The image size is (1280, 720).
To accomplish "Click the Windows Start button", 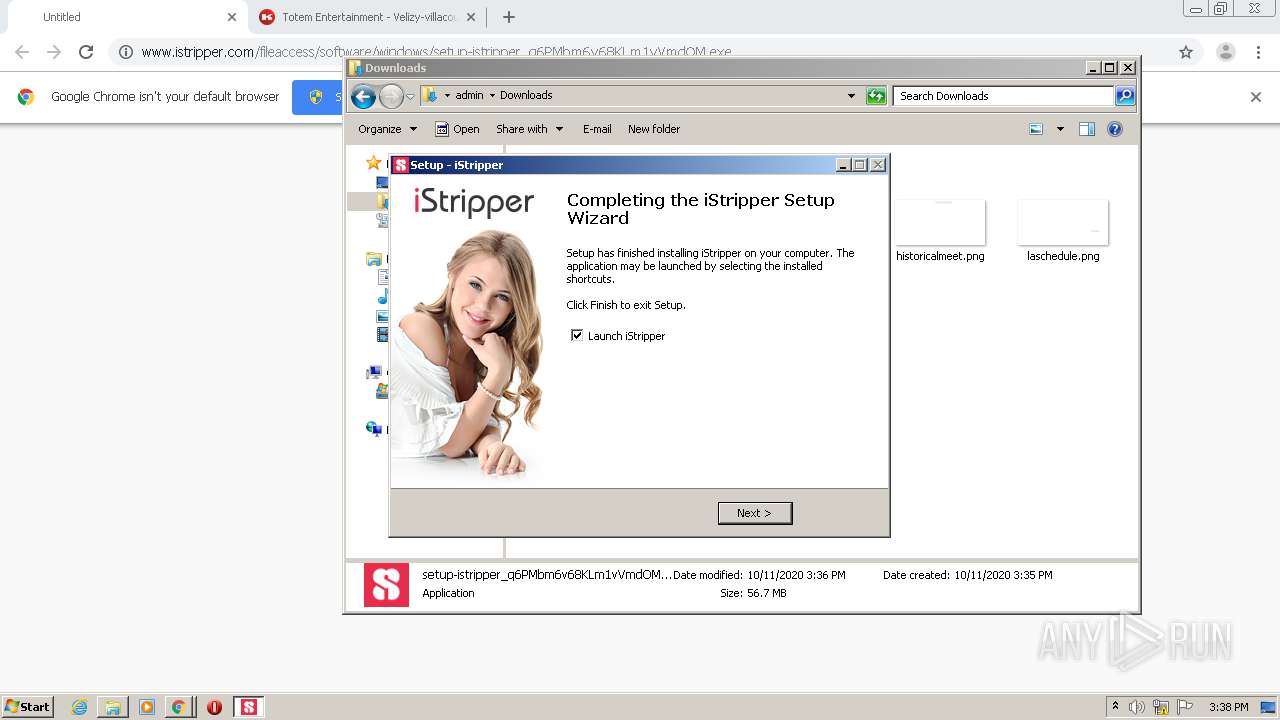I will click(x=27, y=707).
